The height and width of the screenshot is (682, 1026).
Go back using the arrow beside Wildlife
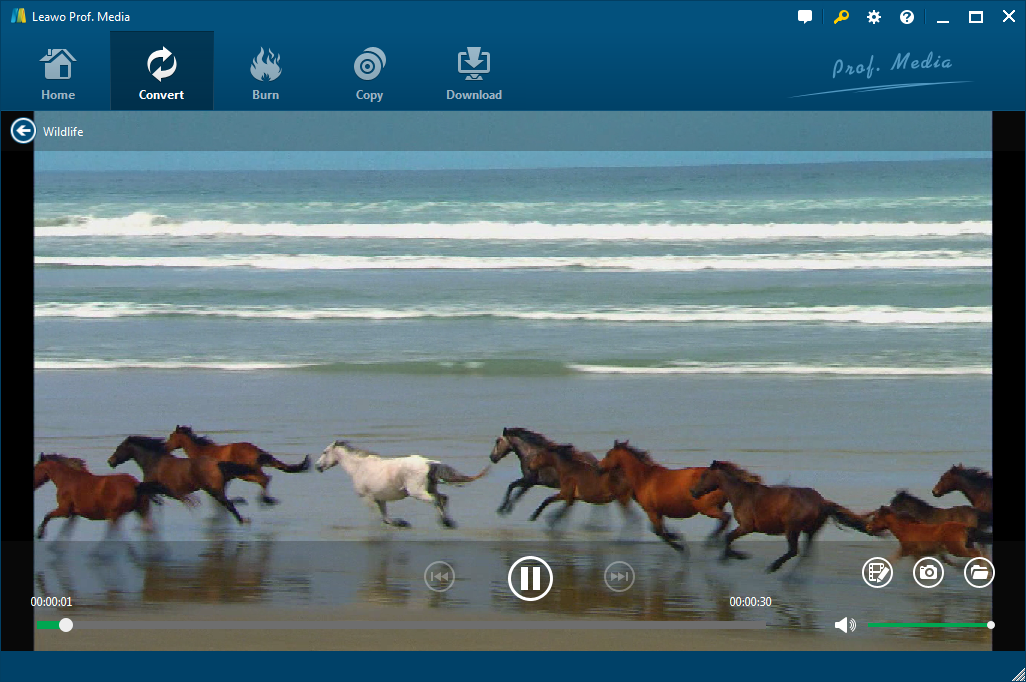[23, 131]
